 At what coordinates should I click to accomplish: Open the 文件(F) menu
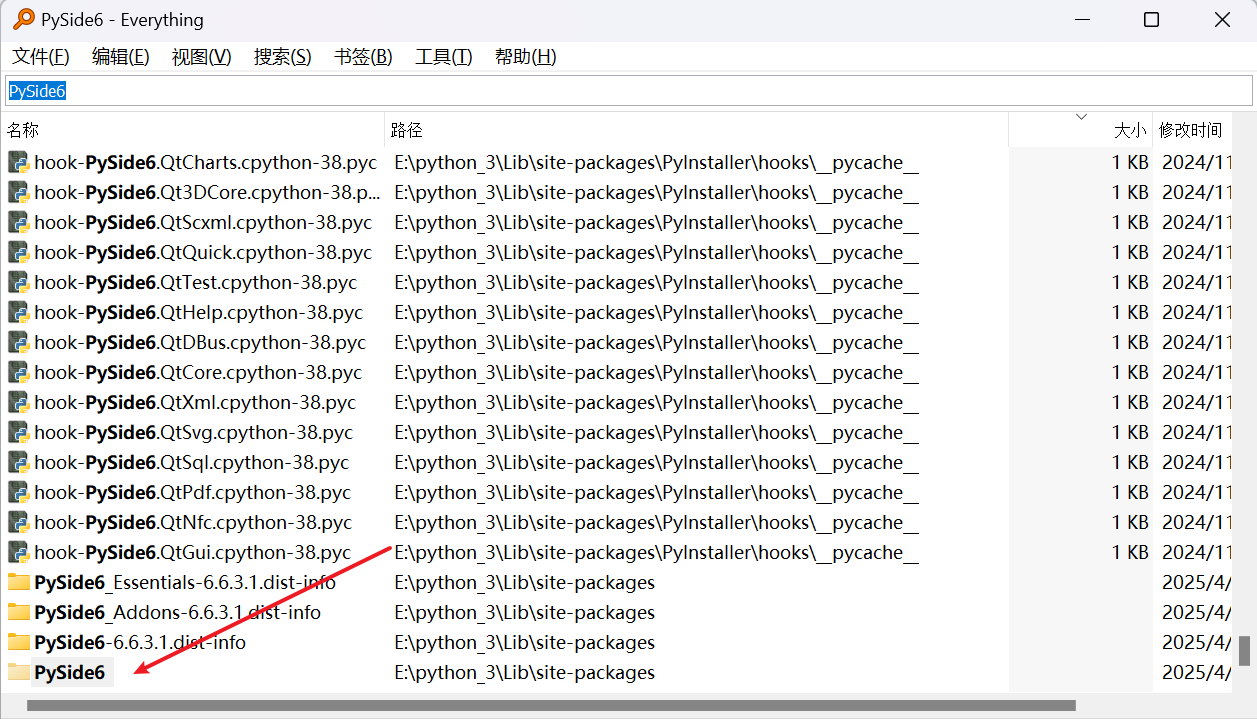[41, 57]
